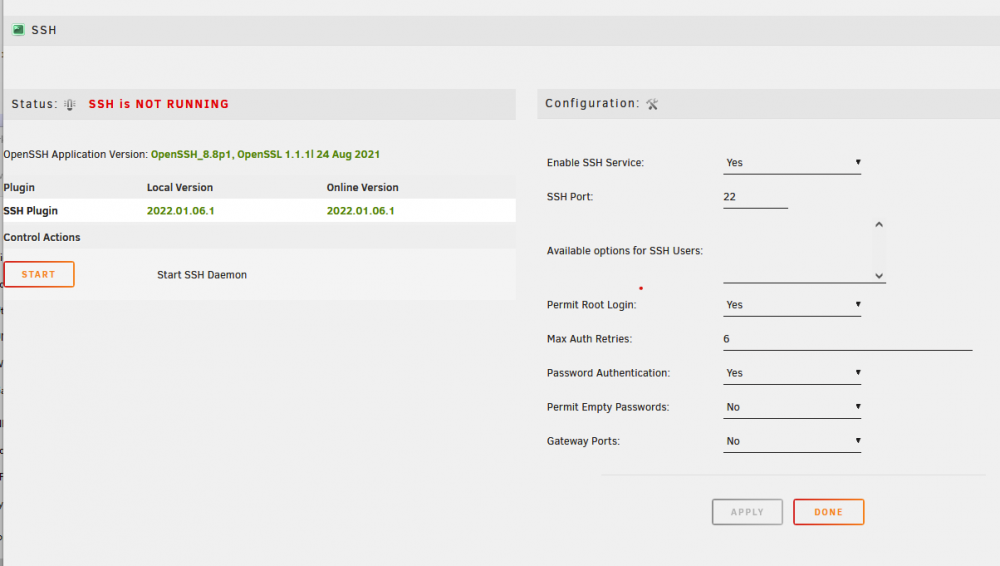Viewport: 1000px width, 566px height.
Task: Click the 'Permit Empty Passwords:' label
Action: [608, 407]
